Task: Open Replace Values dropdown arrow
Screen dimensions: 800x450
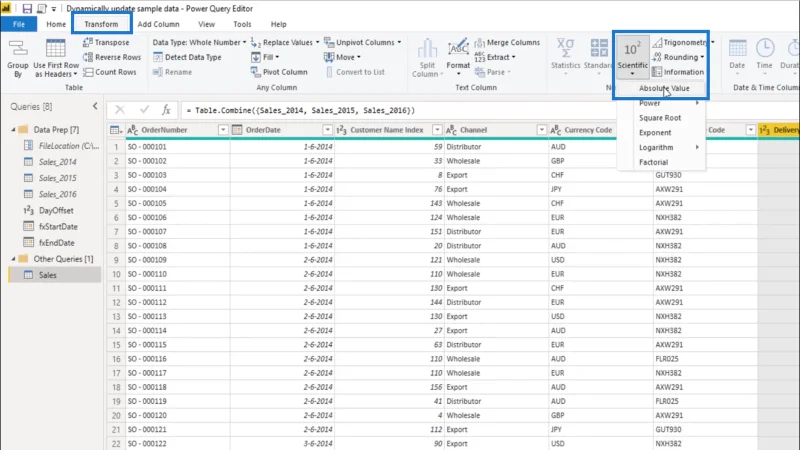Action: [x=317, y=42]
